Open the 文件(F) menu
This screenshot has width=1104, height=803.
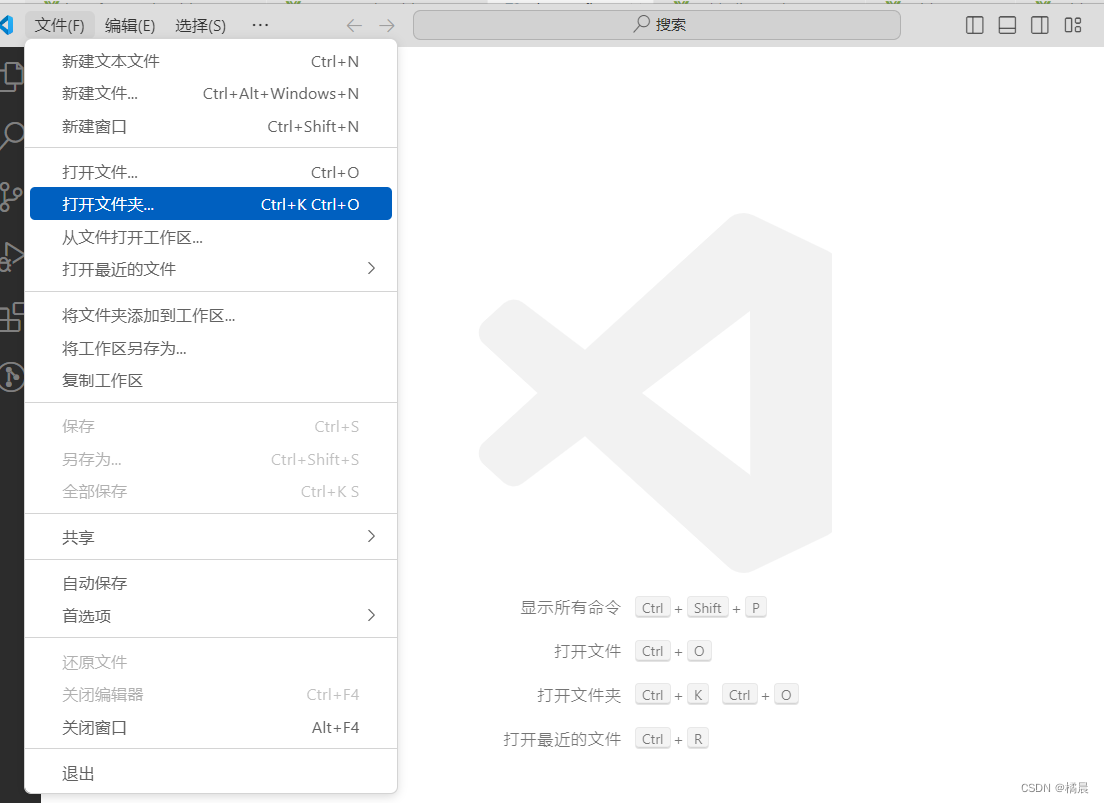[x=59, y=25]
